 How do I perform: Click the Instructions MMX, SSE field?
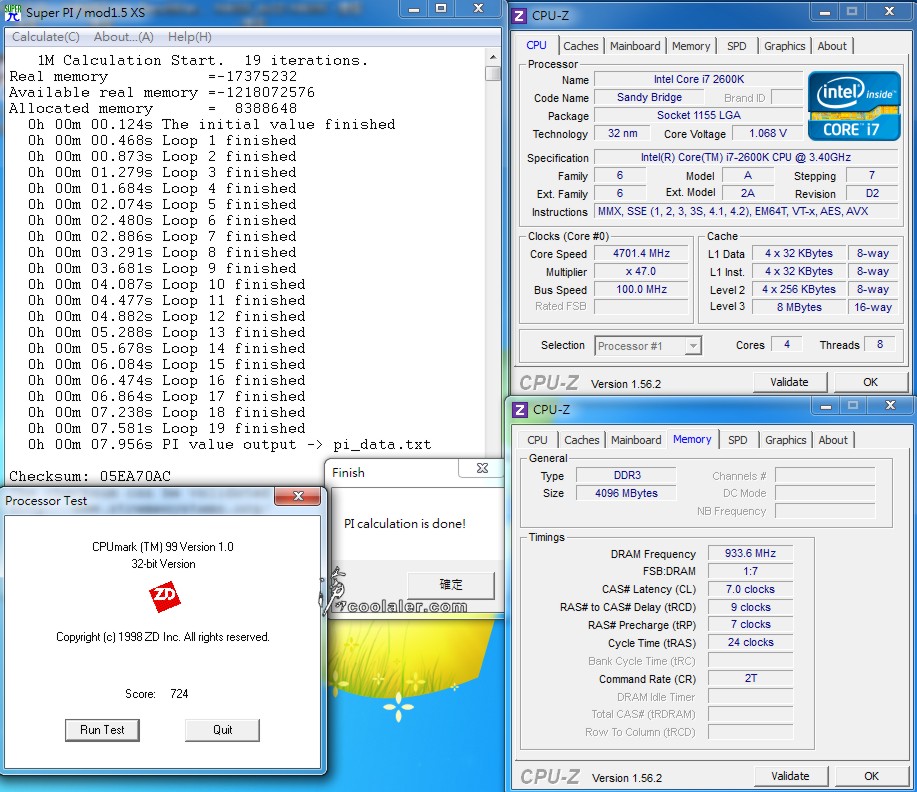[746, 211]
